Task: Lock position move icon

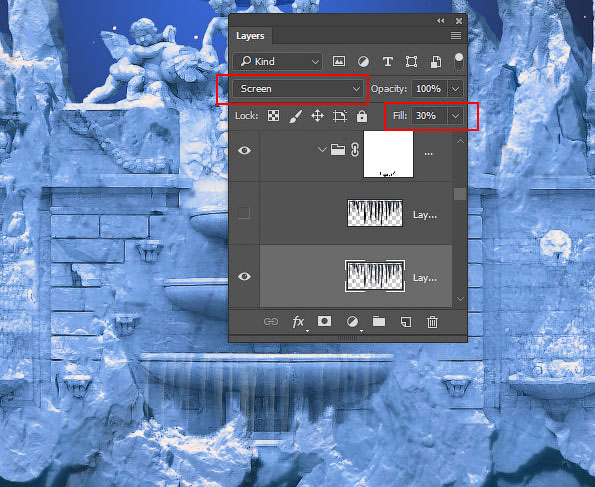Action: coord(317,116)
